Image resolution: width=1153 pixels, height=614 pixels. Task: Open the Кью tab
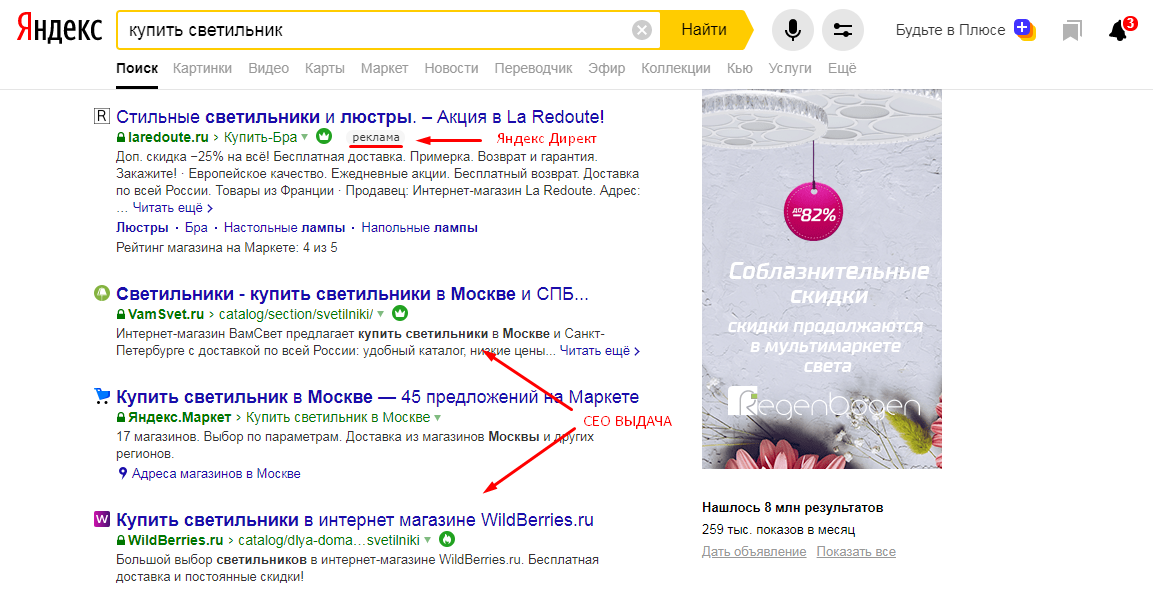coord(740,68)
